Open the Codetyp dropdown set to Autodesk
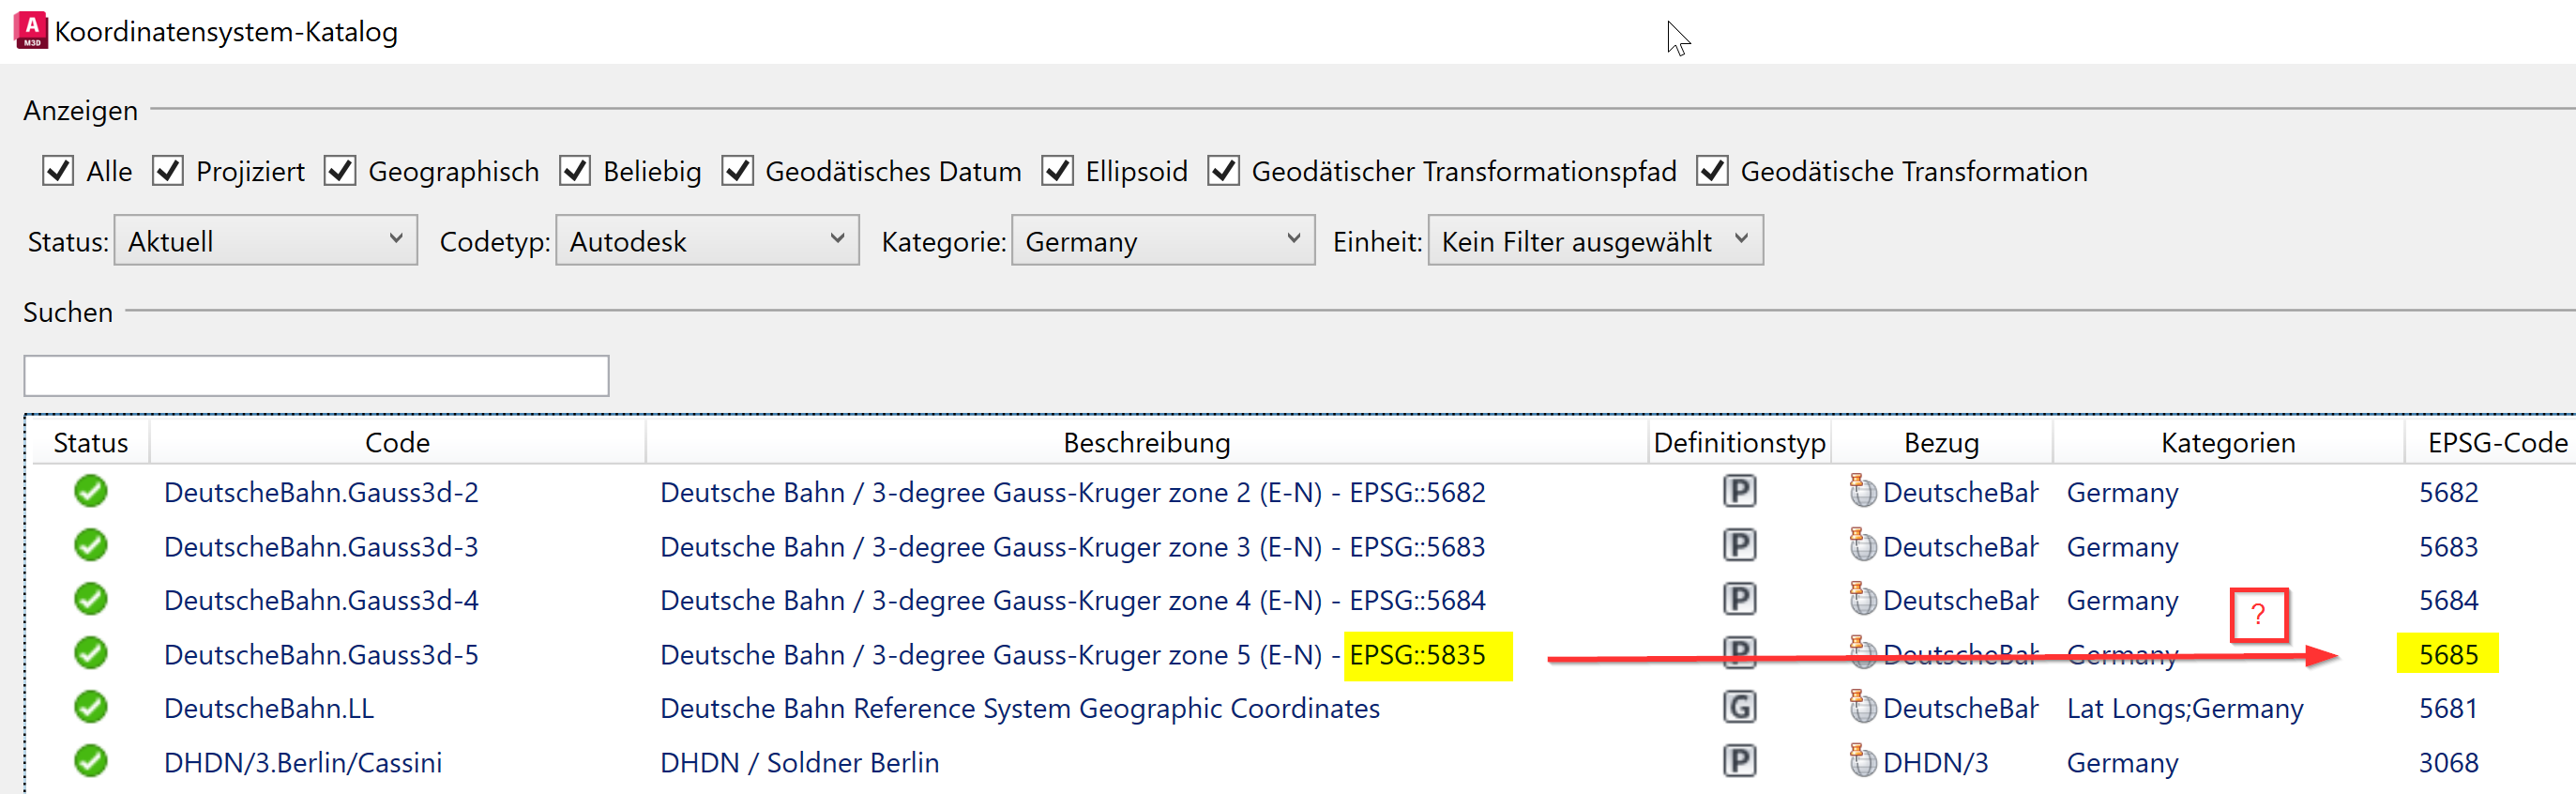The height and width of the screenshot is (794, 2576). pyautogui.click(x=706, y=240)
